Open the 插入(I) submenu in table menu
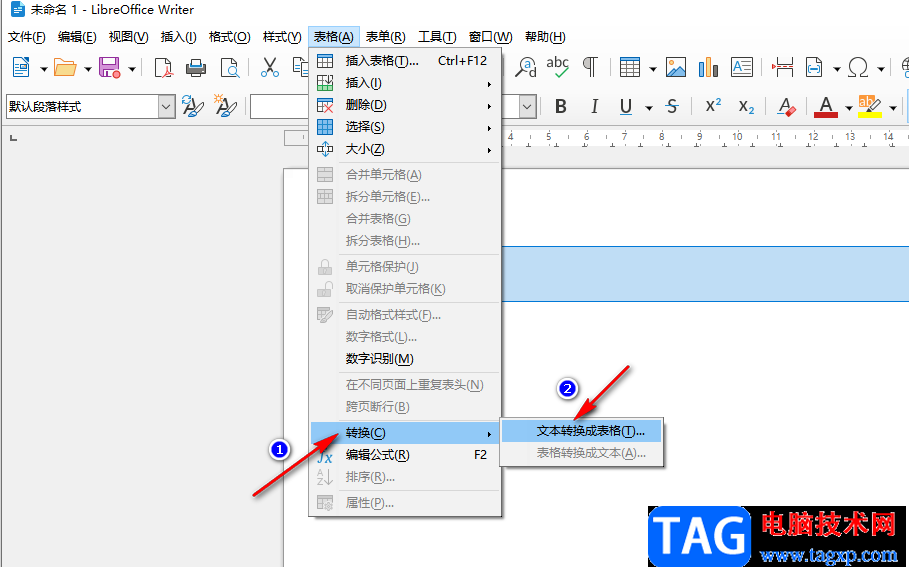The width and height of the screenshot is (909, 567). click(x=405, y=83)
